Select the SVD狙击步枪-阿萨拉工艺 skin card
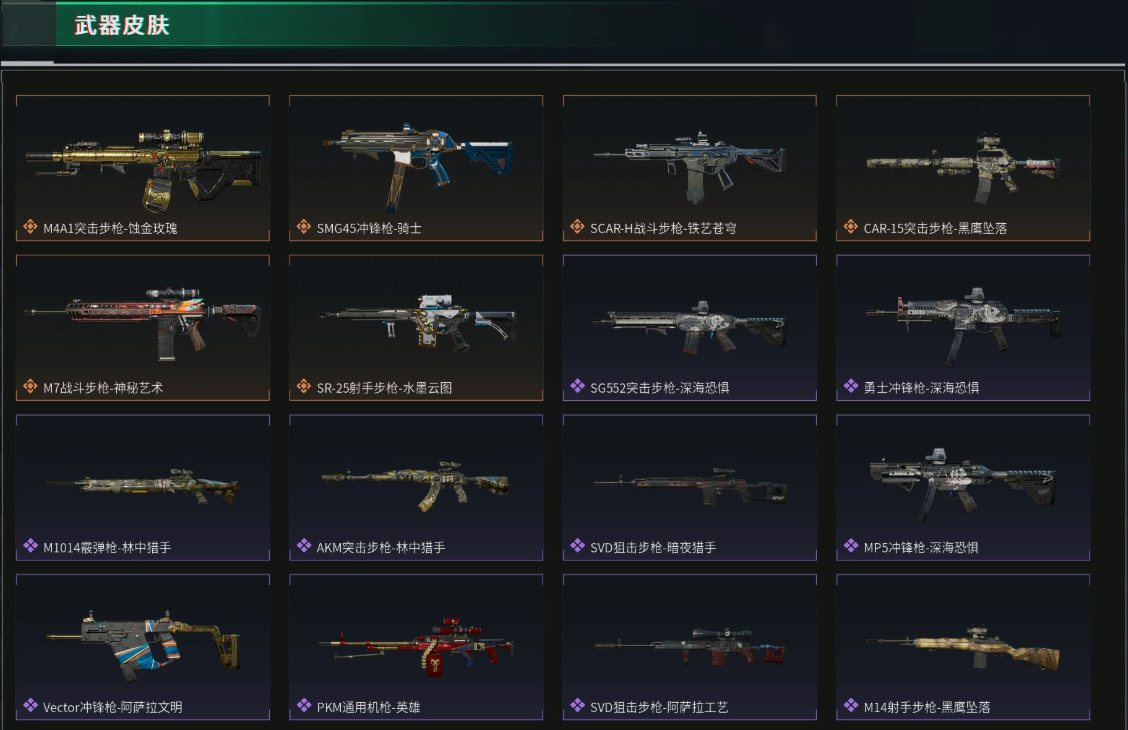 [689, 647]
